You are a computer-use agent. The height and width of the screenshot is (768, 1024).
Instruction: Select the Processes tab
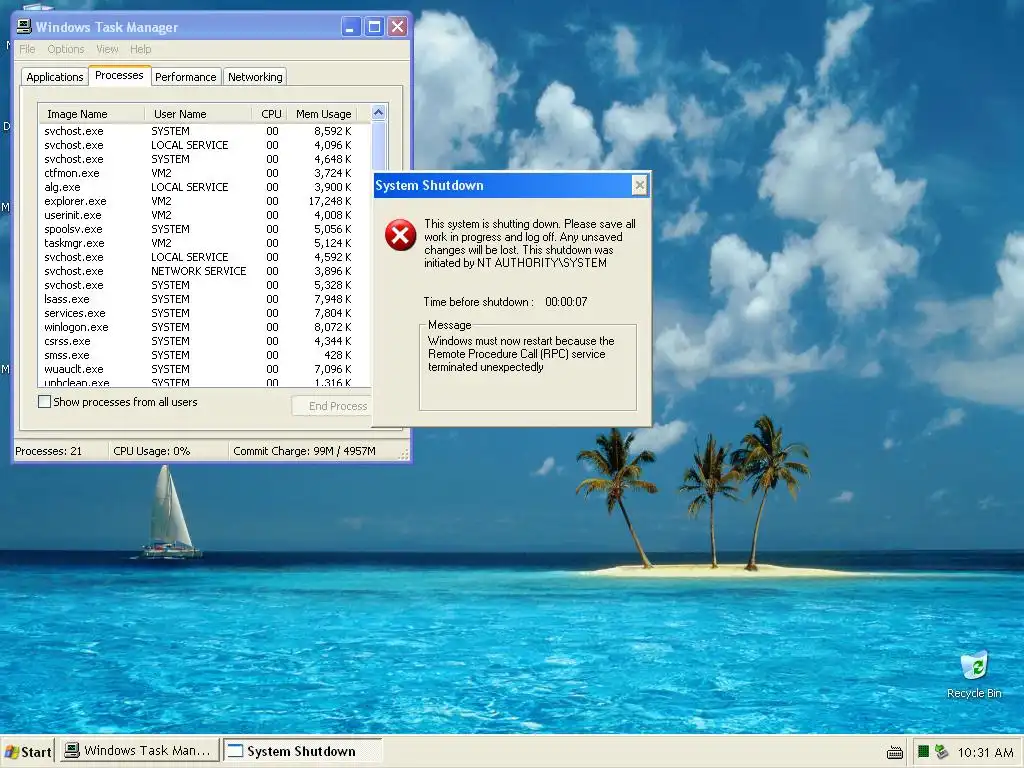click(x=120, y=75)
